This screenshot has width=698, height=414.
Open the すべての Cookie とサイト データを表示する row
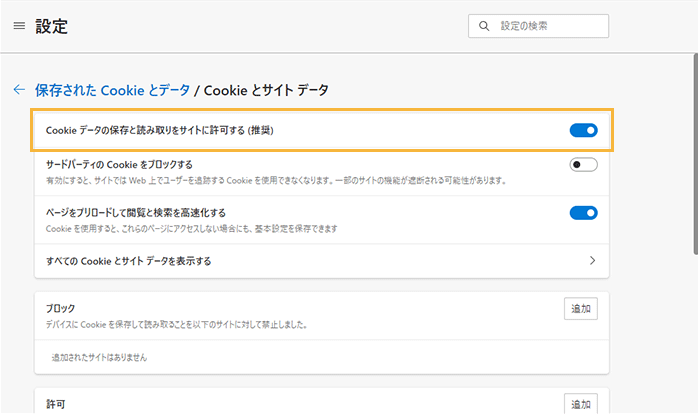click(x=300, y=261)
